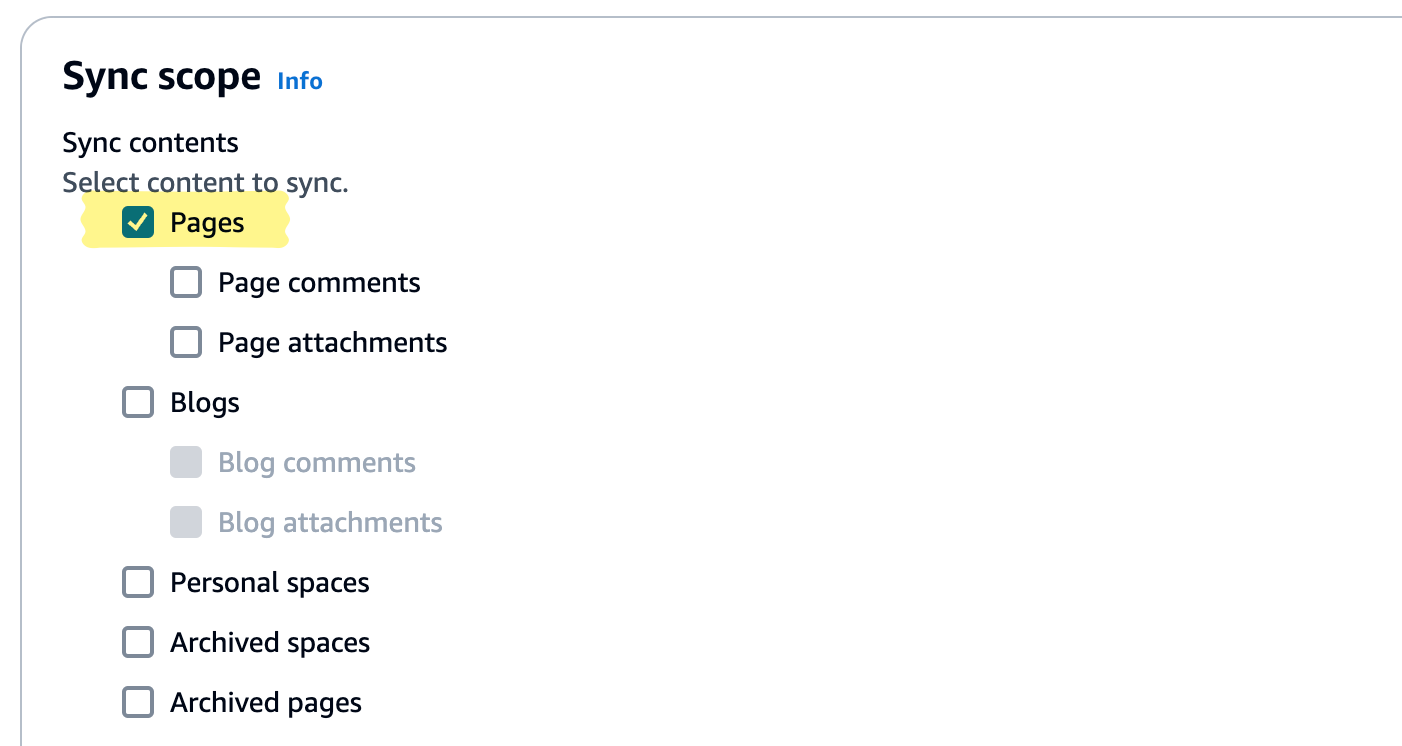Viewport: 1402px width, 746px height.
Task: Uncheck the Pages checkbox
Action: pyautogui.click(x=138, y=223)
